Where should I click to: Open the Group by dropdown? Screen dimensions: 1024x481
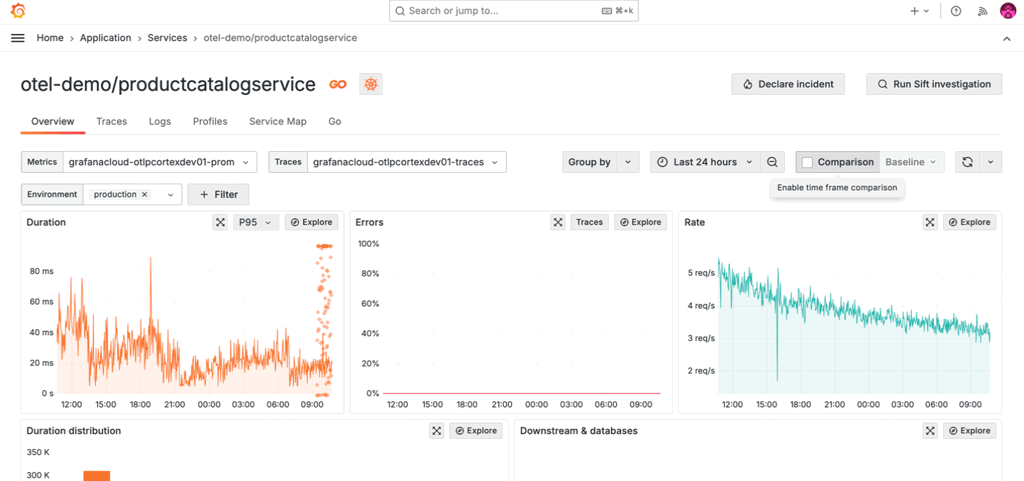click(x=601, y=162)
